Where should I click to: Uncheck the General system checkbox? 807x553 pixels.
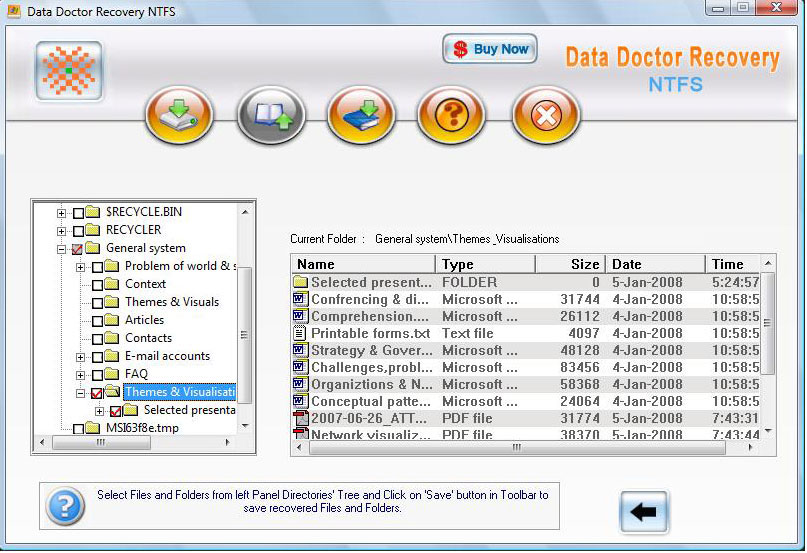pos(78,249)
